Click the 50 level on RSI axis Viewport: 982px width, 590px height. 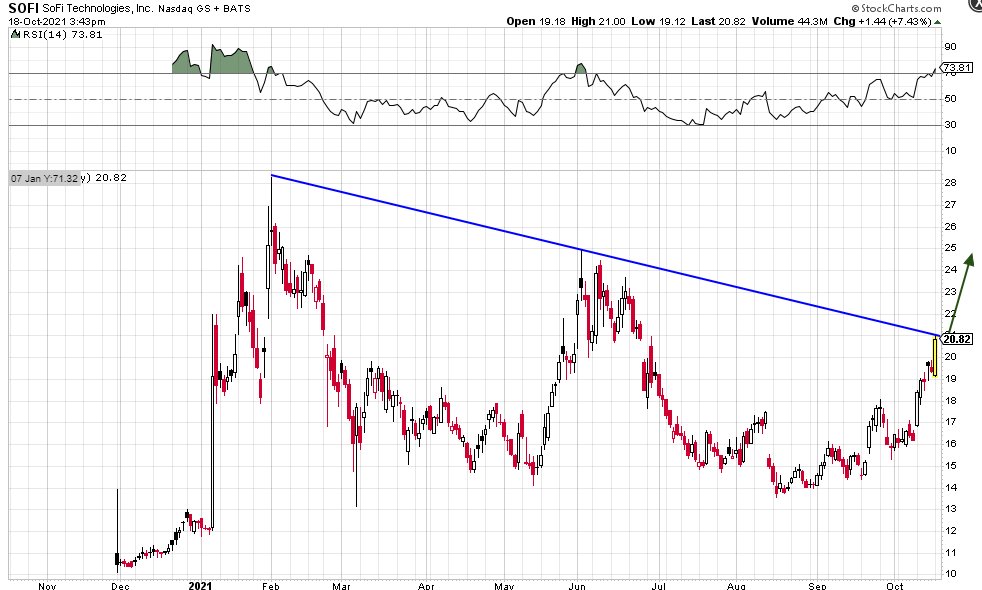(950, 99)
